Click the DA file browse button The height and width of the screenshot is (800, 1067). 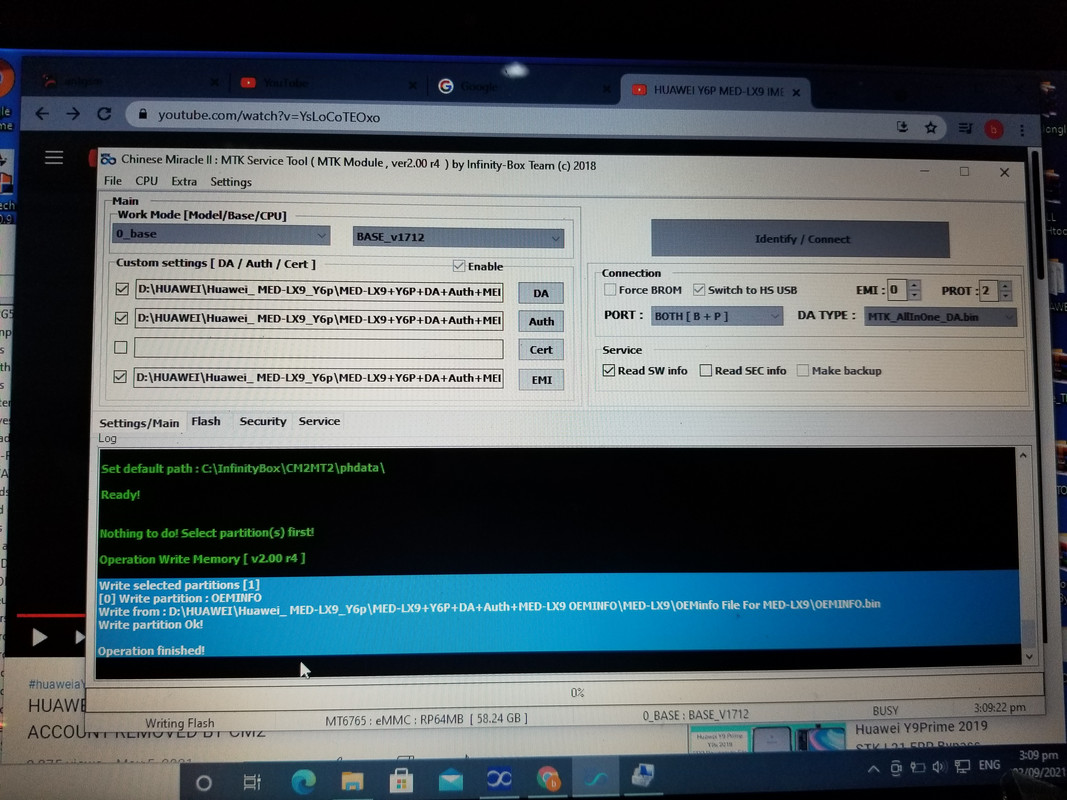click(x=541, y=293)
